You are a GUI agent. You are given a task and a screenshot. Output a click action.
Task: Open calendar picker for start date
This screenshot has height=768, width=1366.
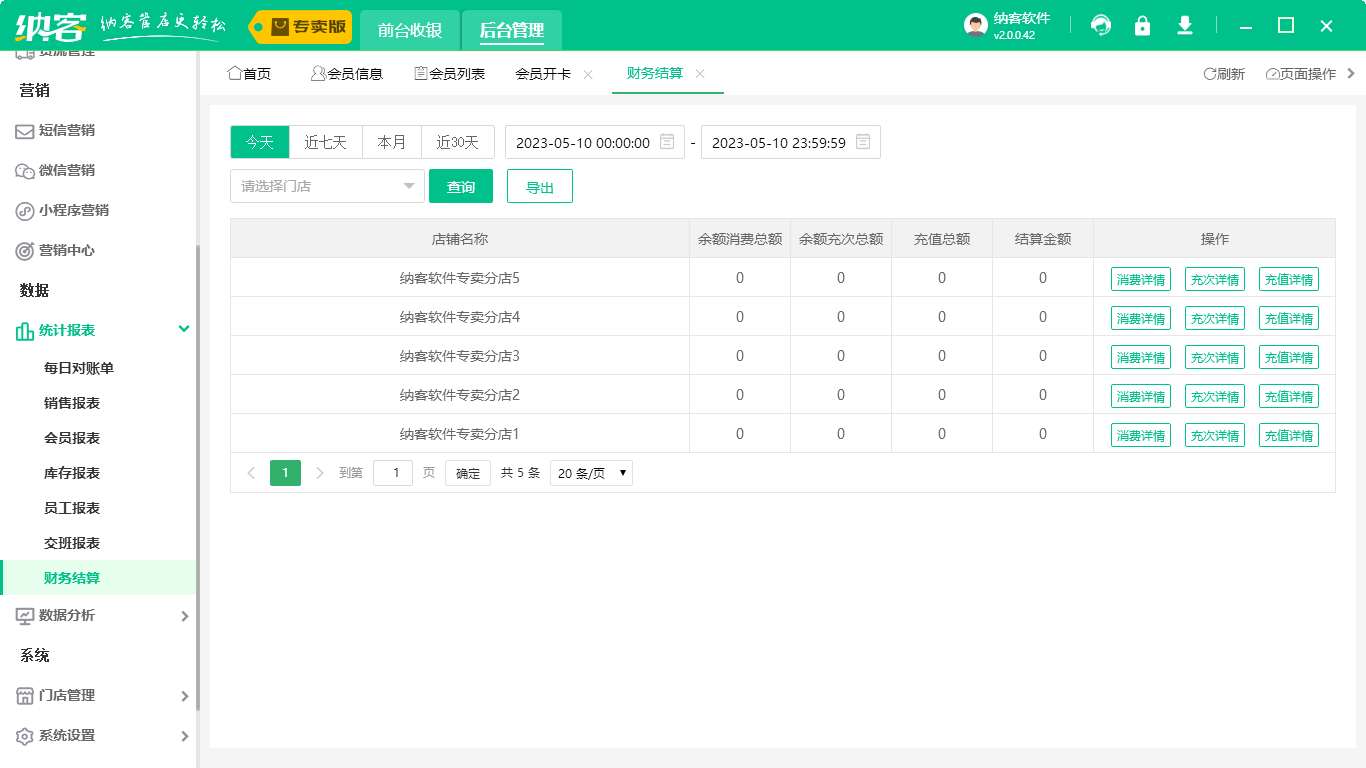pos(667,142)
